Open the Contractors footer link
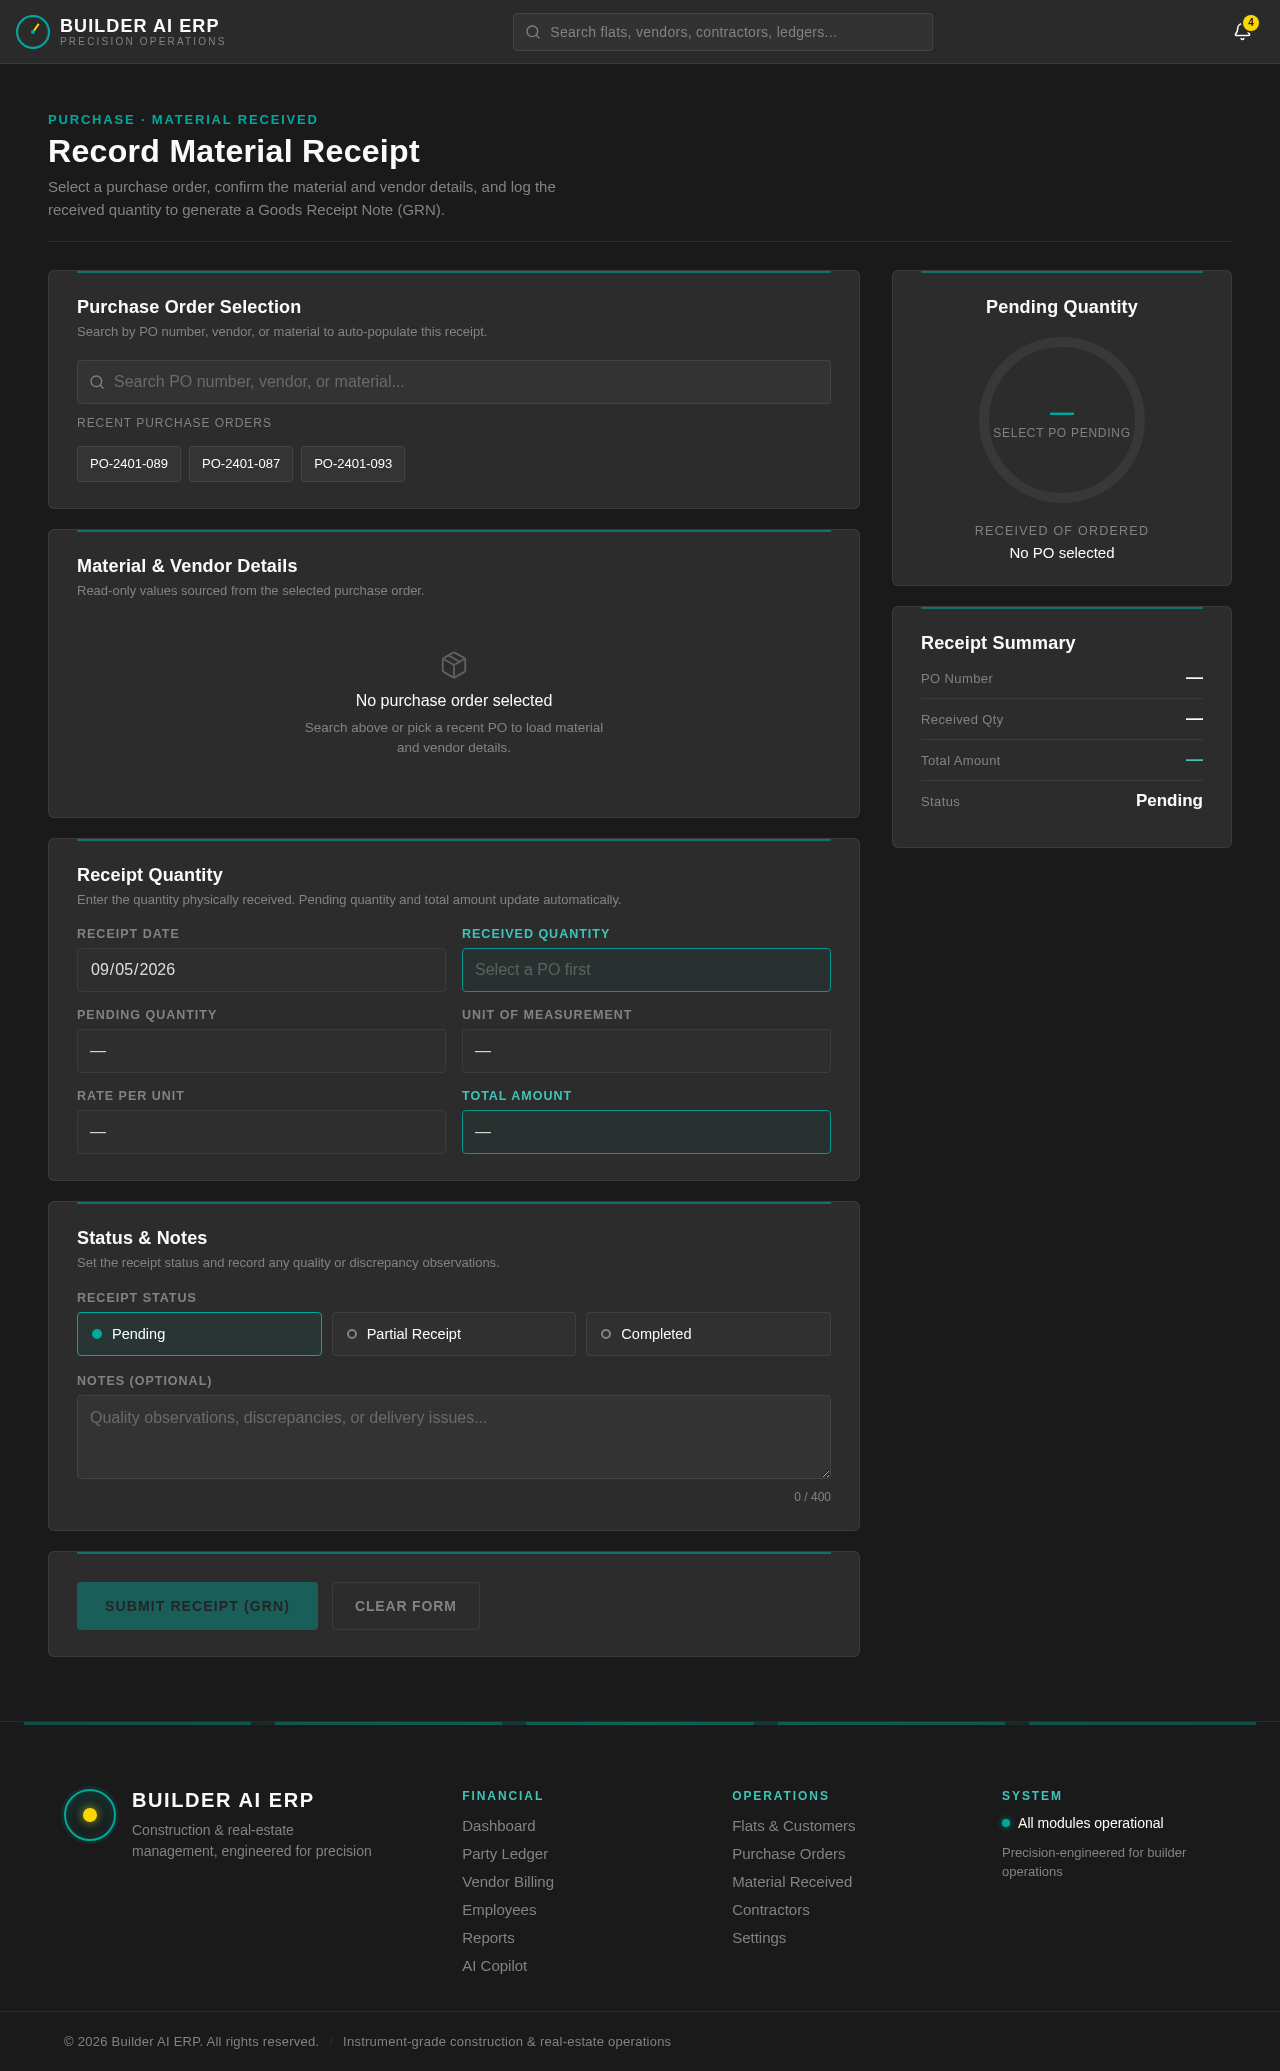Screen dimensions: 1280x2071 click(771, 1910)
